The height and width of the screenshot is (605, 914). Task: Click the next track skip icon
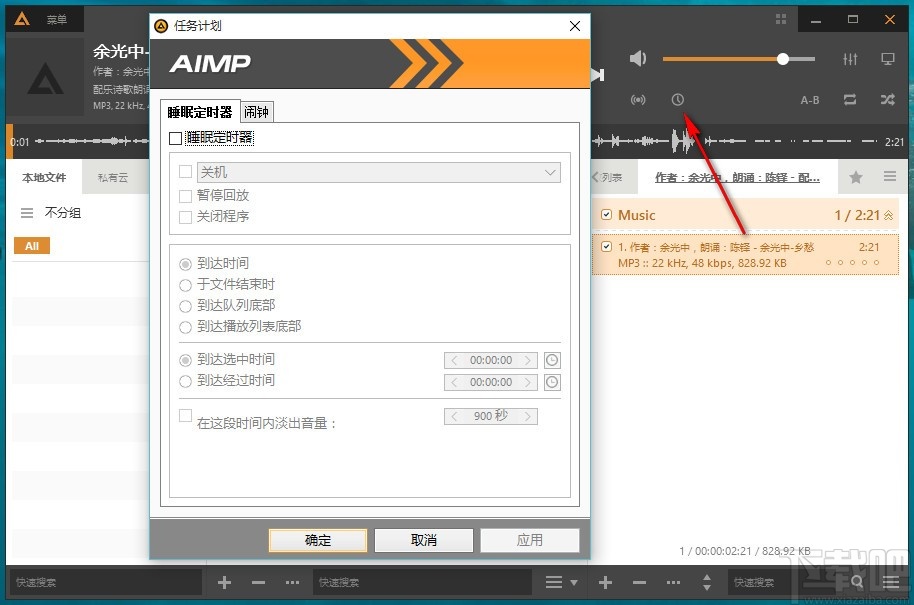596,73
